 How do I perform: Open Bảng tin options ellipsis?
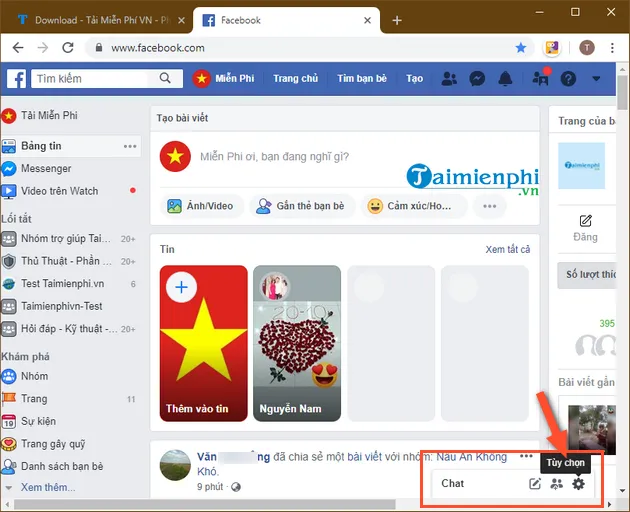pos(130,146)
